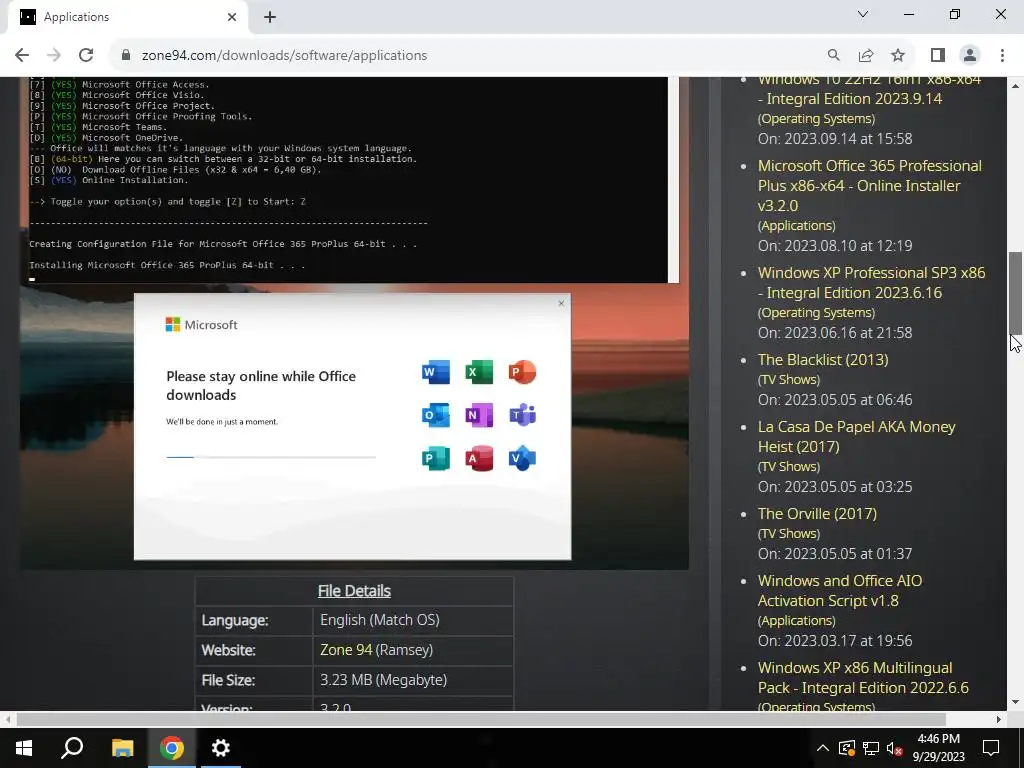Switch to Chrome in the taskbar
The width and height of the screenshot is (1024, 768).
pyautogui.click(x=172, y=748)
